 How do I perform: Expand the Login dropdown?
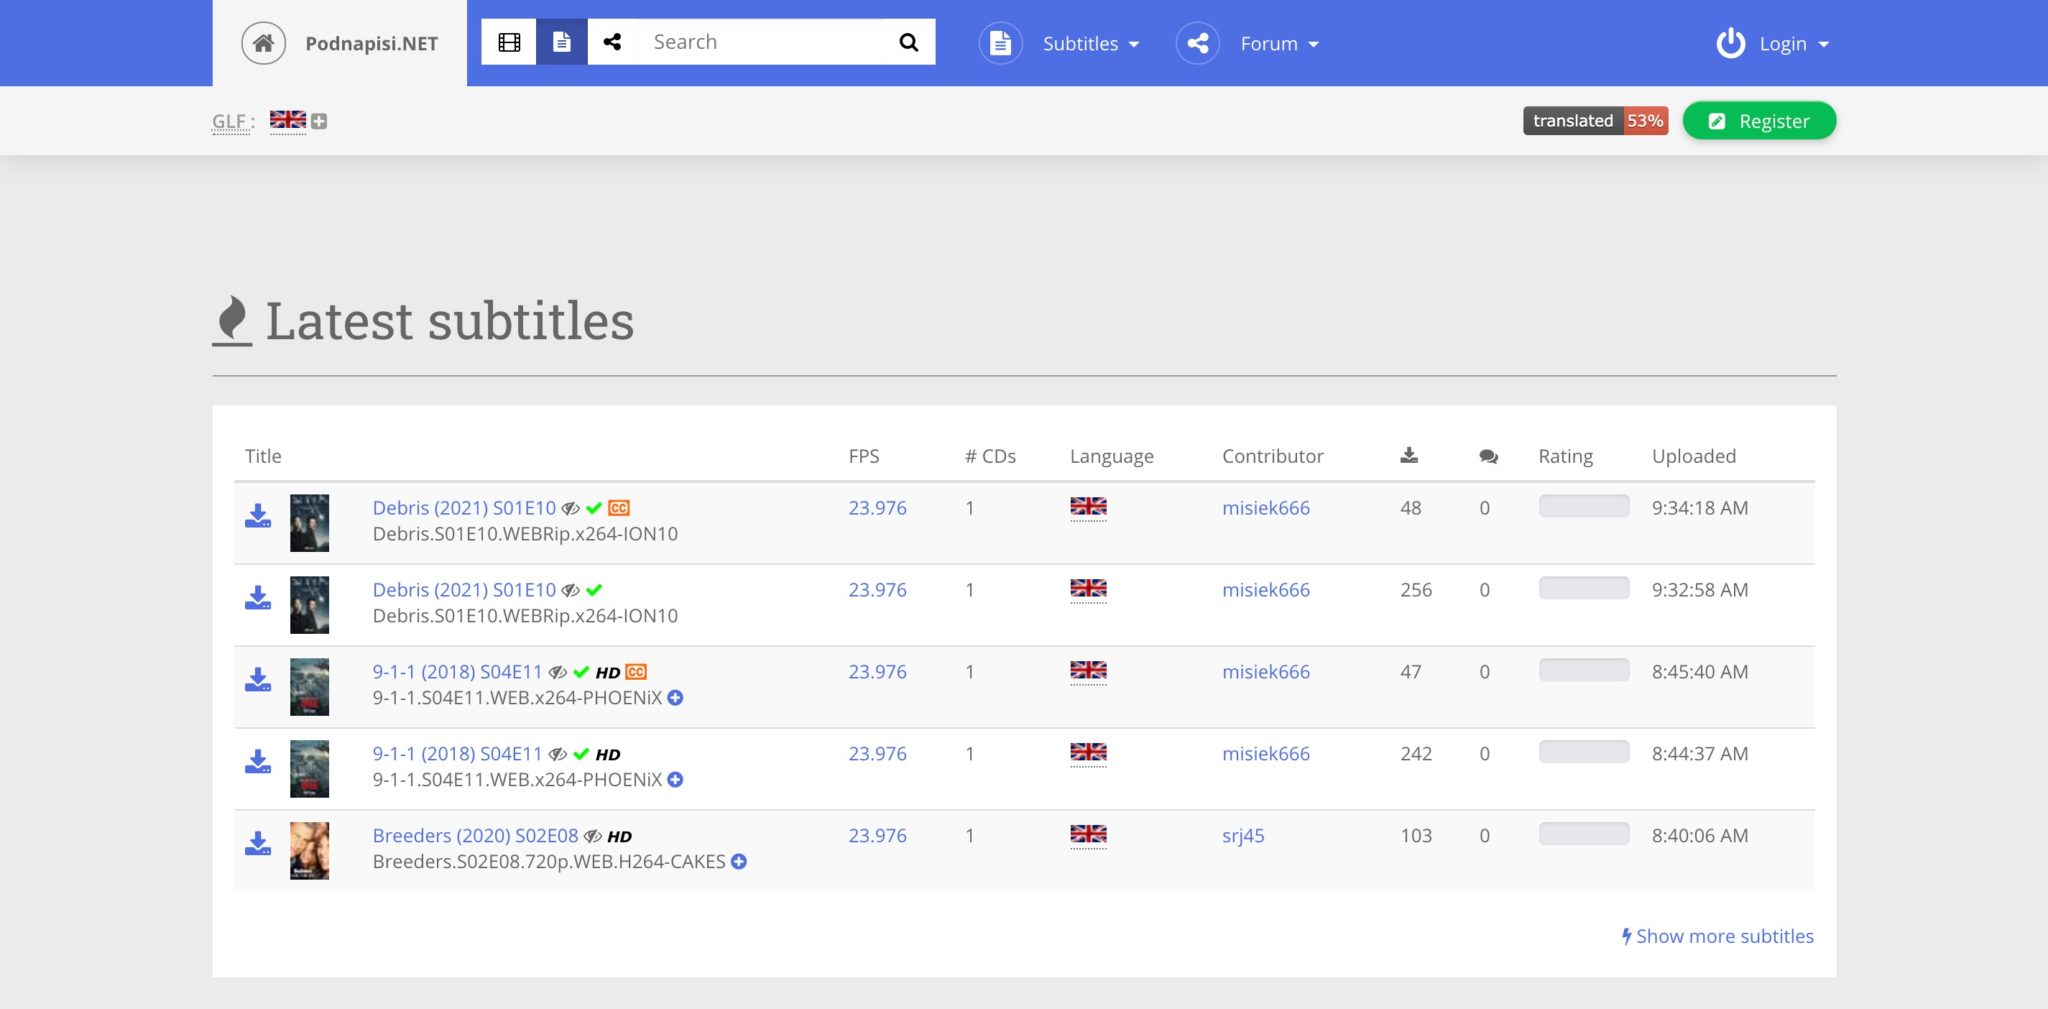click(1793, 44)
